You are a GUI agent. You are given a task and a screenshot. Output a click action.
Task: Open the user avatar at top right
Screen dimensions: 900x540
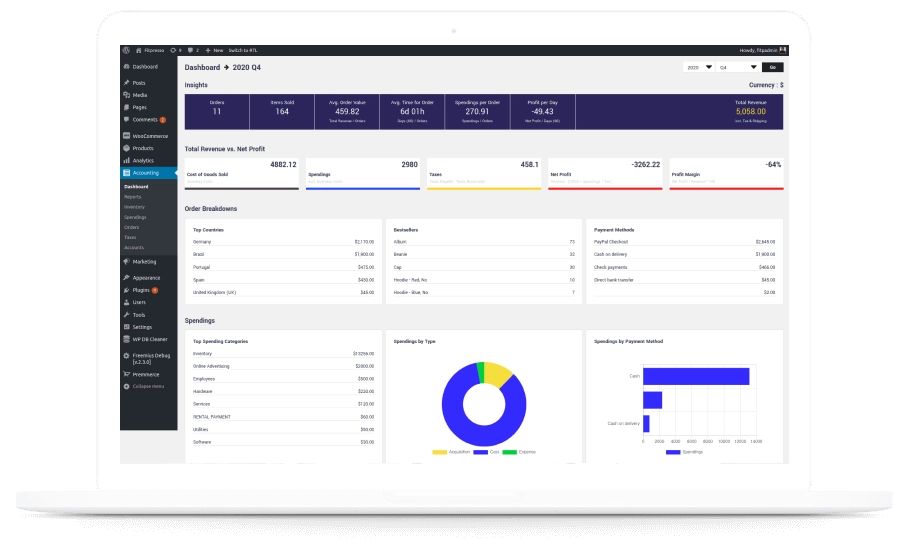click(783, 50)
